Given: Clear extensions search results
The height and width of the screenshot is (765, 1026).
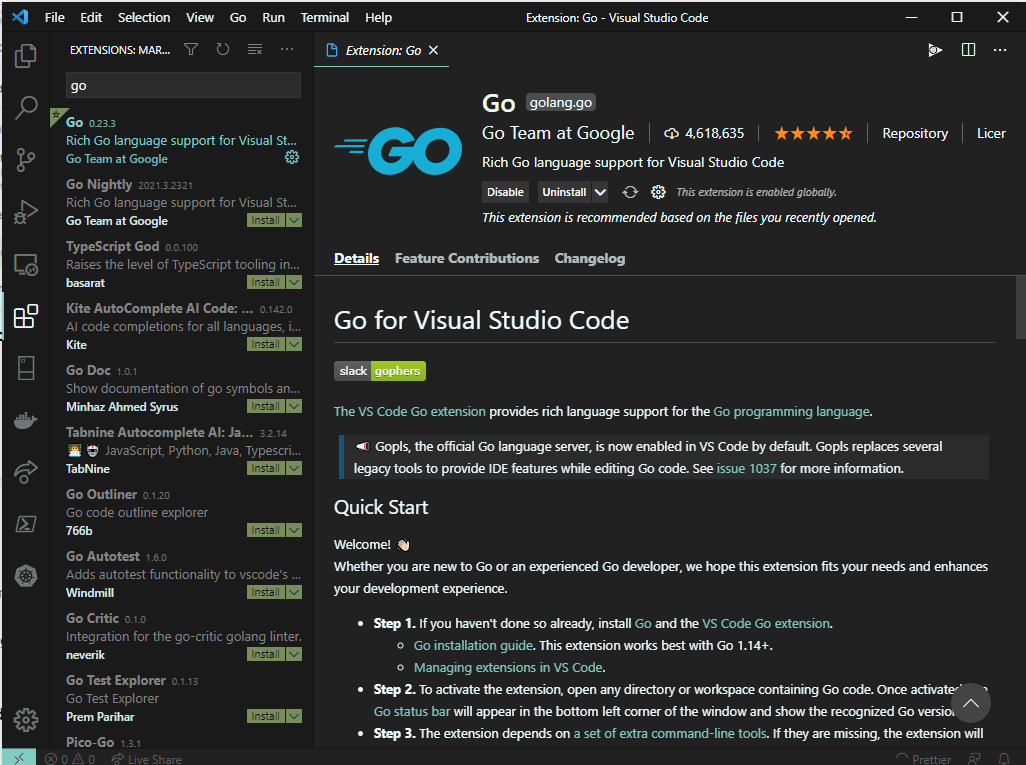Looking at the screenshot, I should [x=255, y=50].
